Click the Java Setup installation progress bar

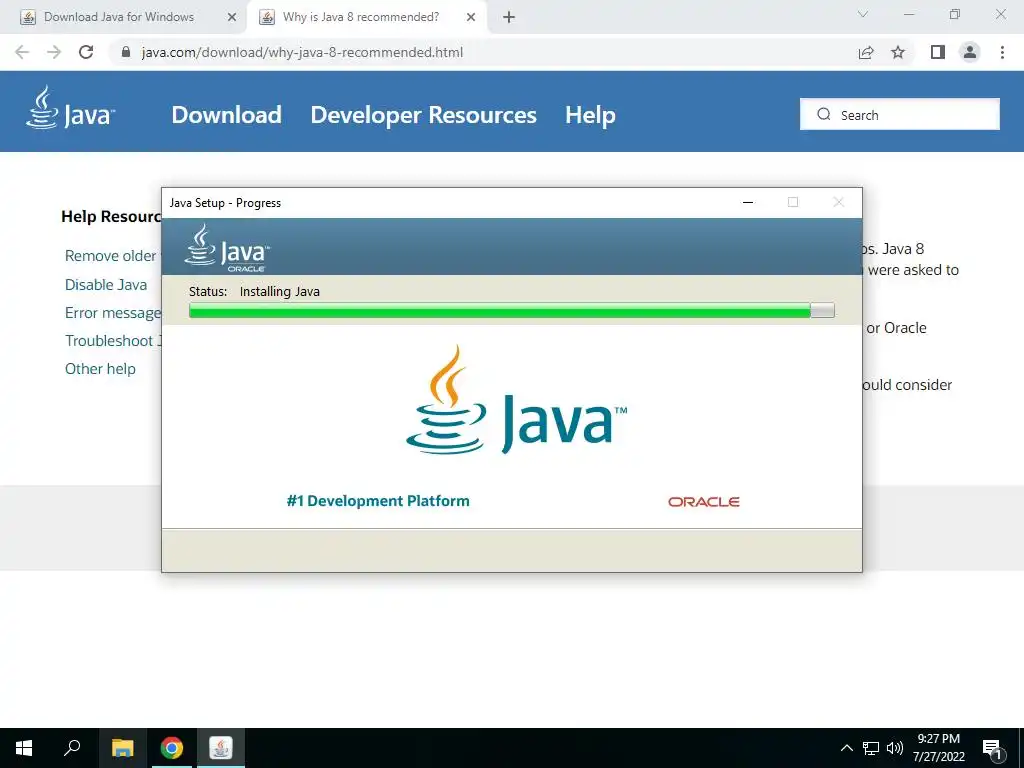pyautogui.click(x=511, y=311)
